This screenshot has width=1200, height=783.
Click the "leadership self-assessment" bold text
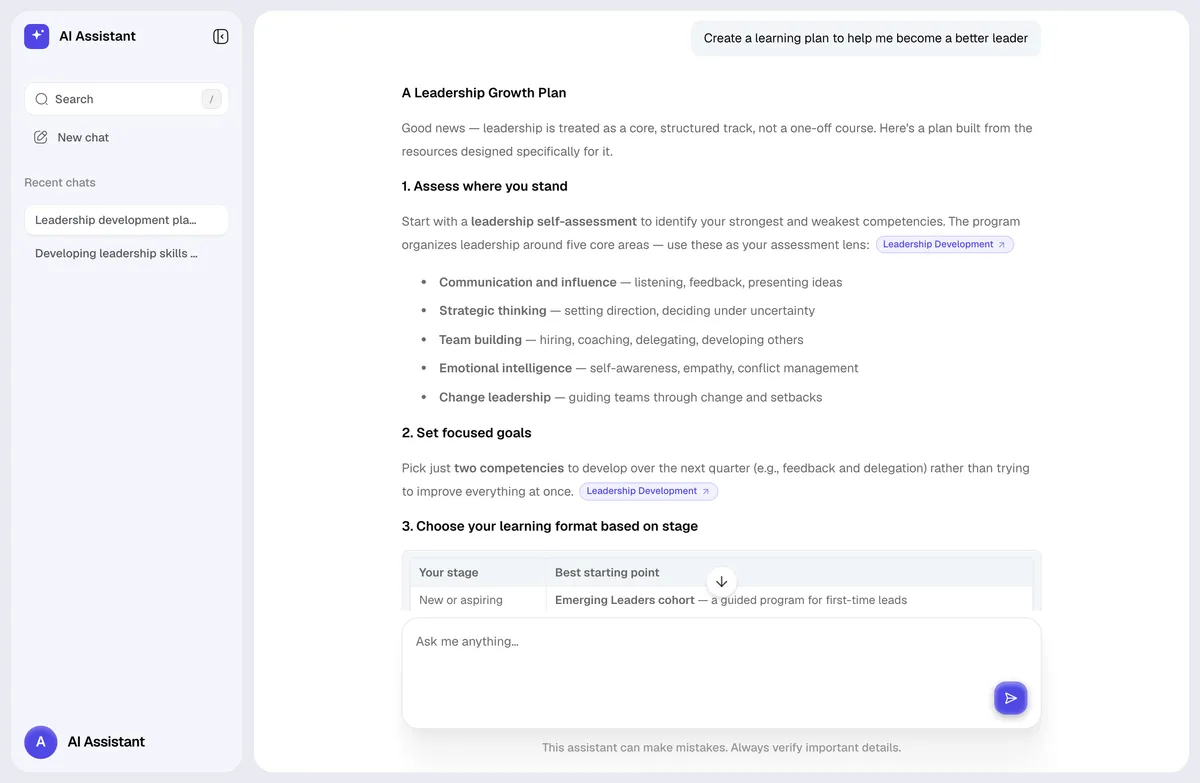[x=554, y=222]
